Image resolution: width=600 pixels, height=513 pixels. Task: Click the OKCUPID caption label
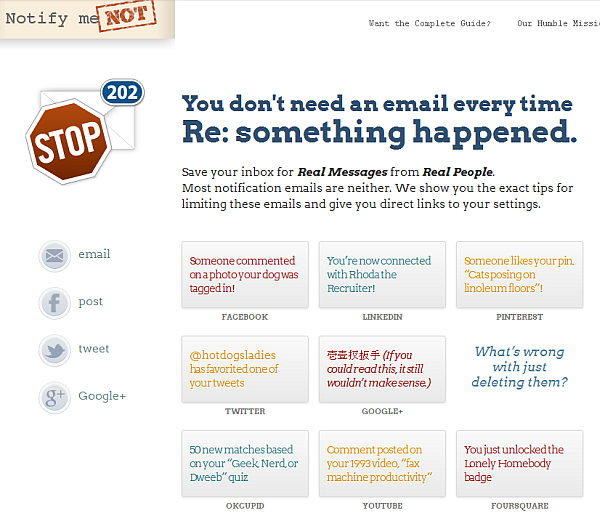click(245, 506)
